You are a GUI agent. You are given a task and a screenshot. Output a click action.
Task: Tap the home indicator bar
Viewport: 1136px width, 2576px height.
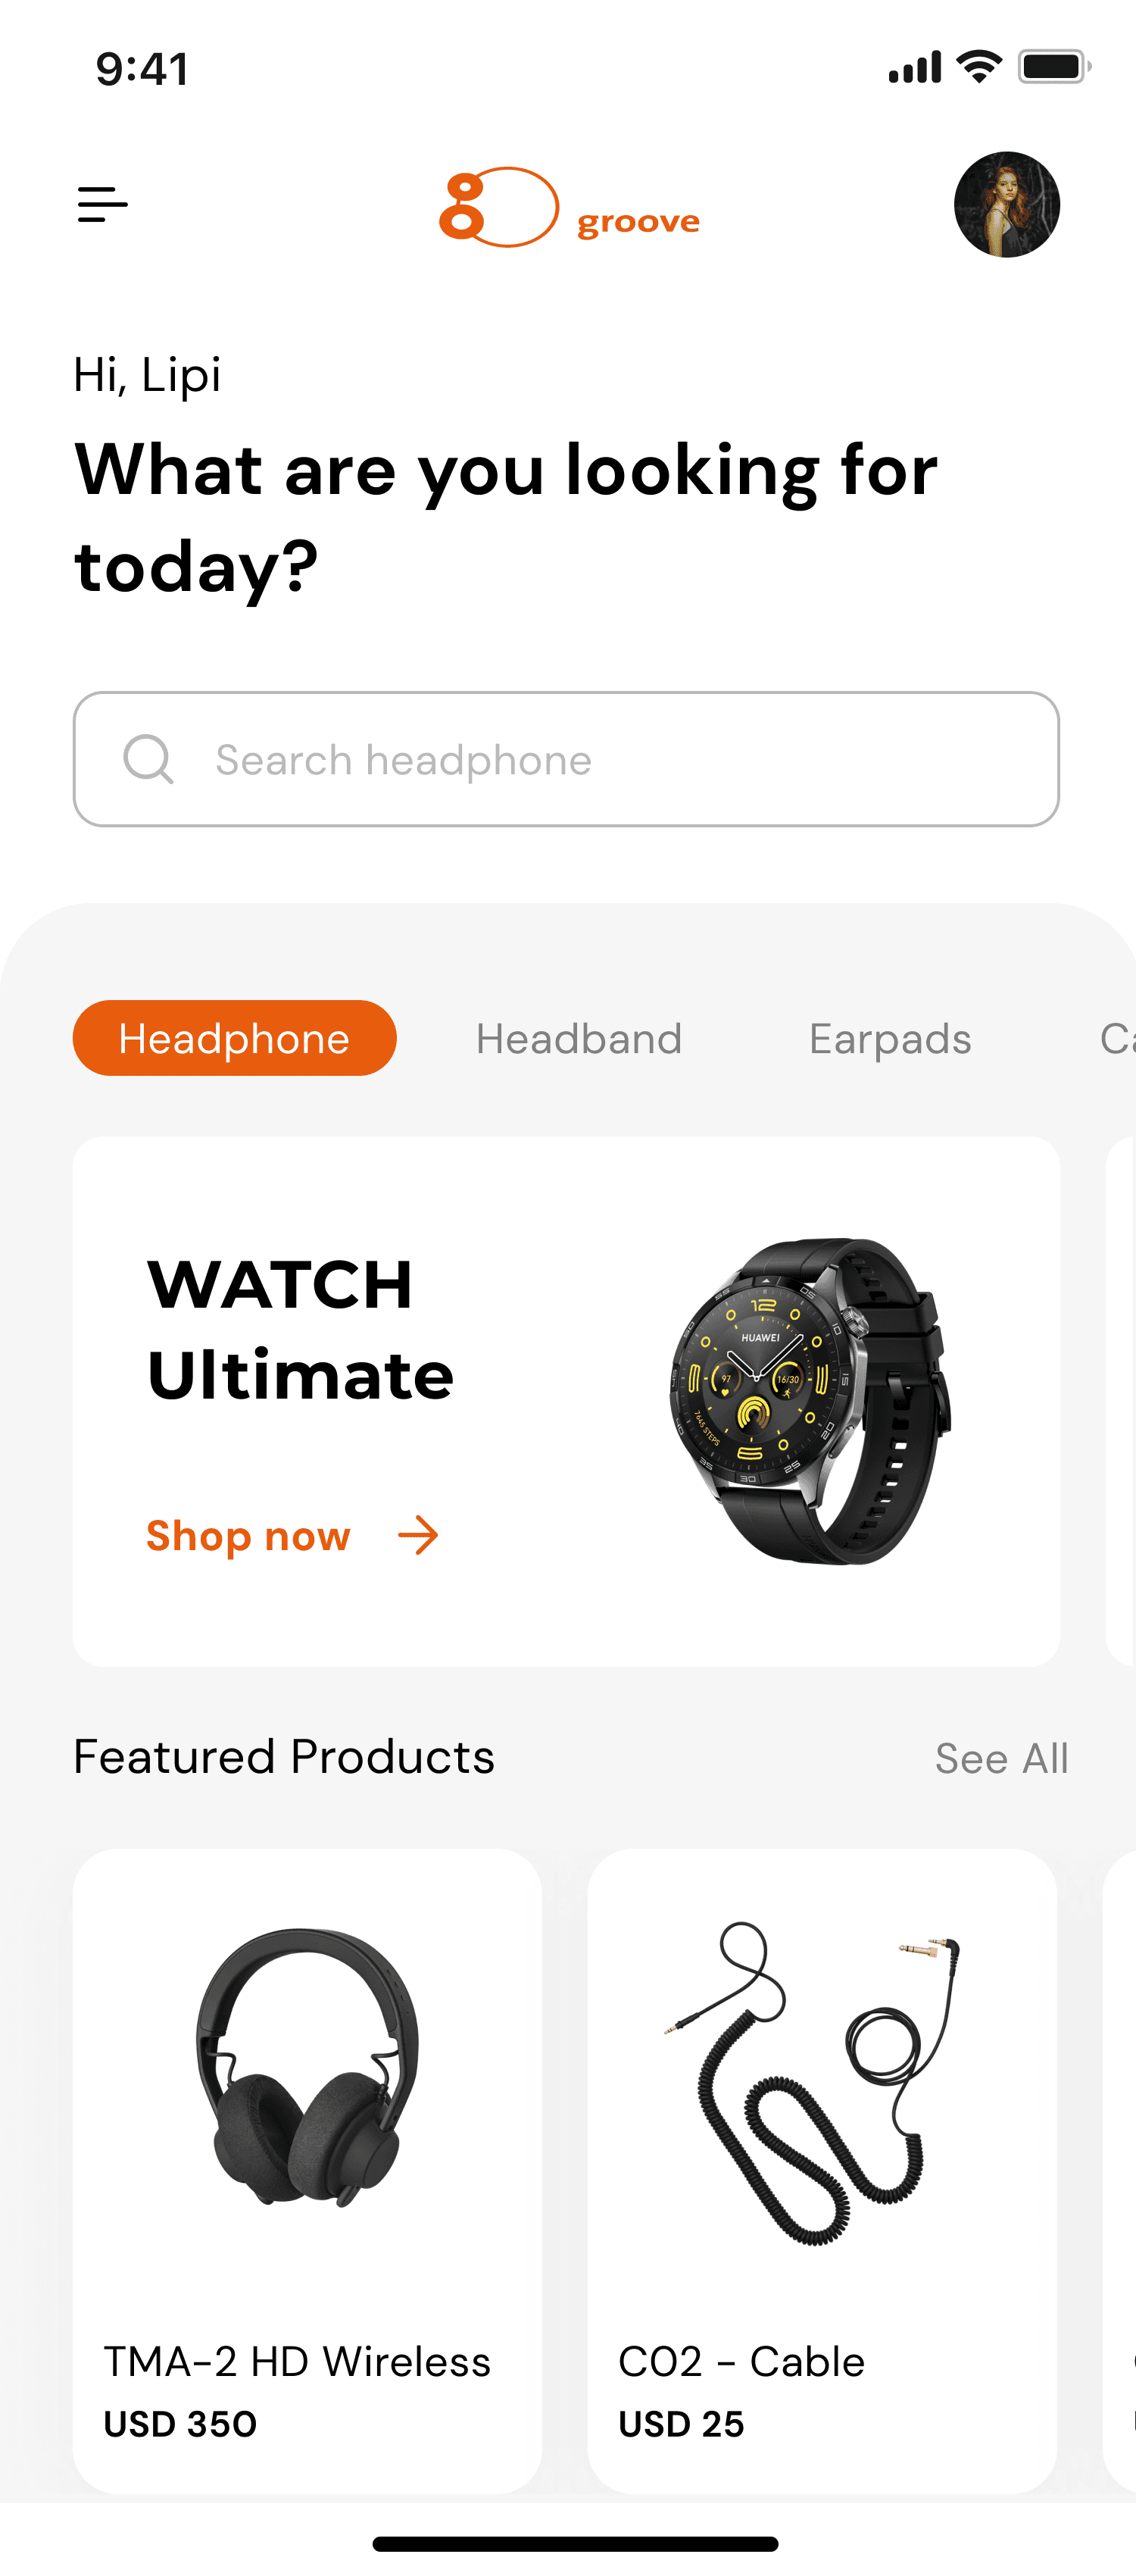point(575,2544)
